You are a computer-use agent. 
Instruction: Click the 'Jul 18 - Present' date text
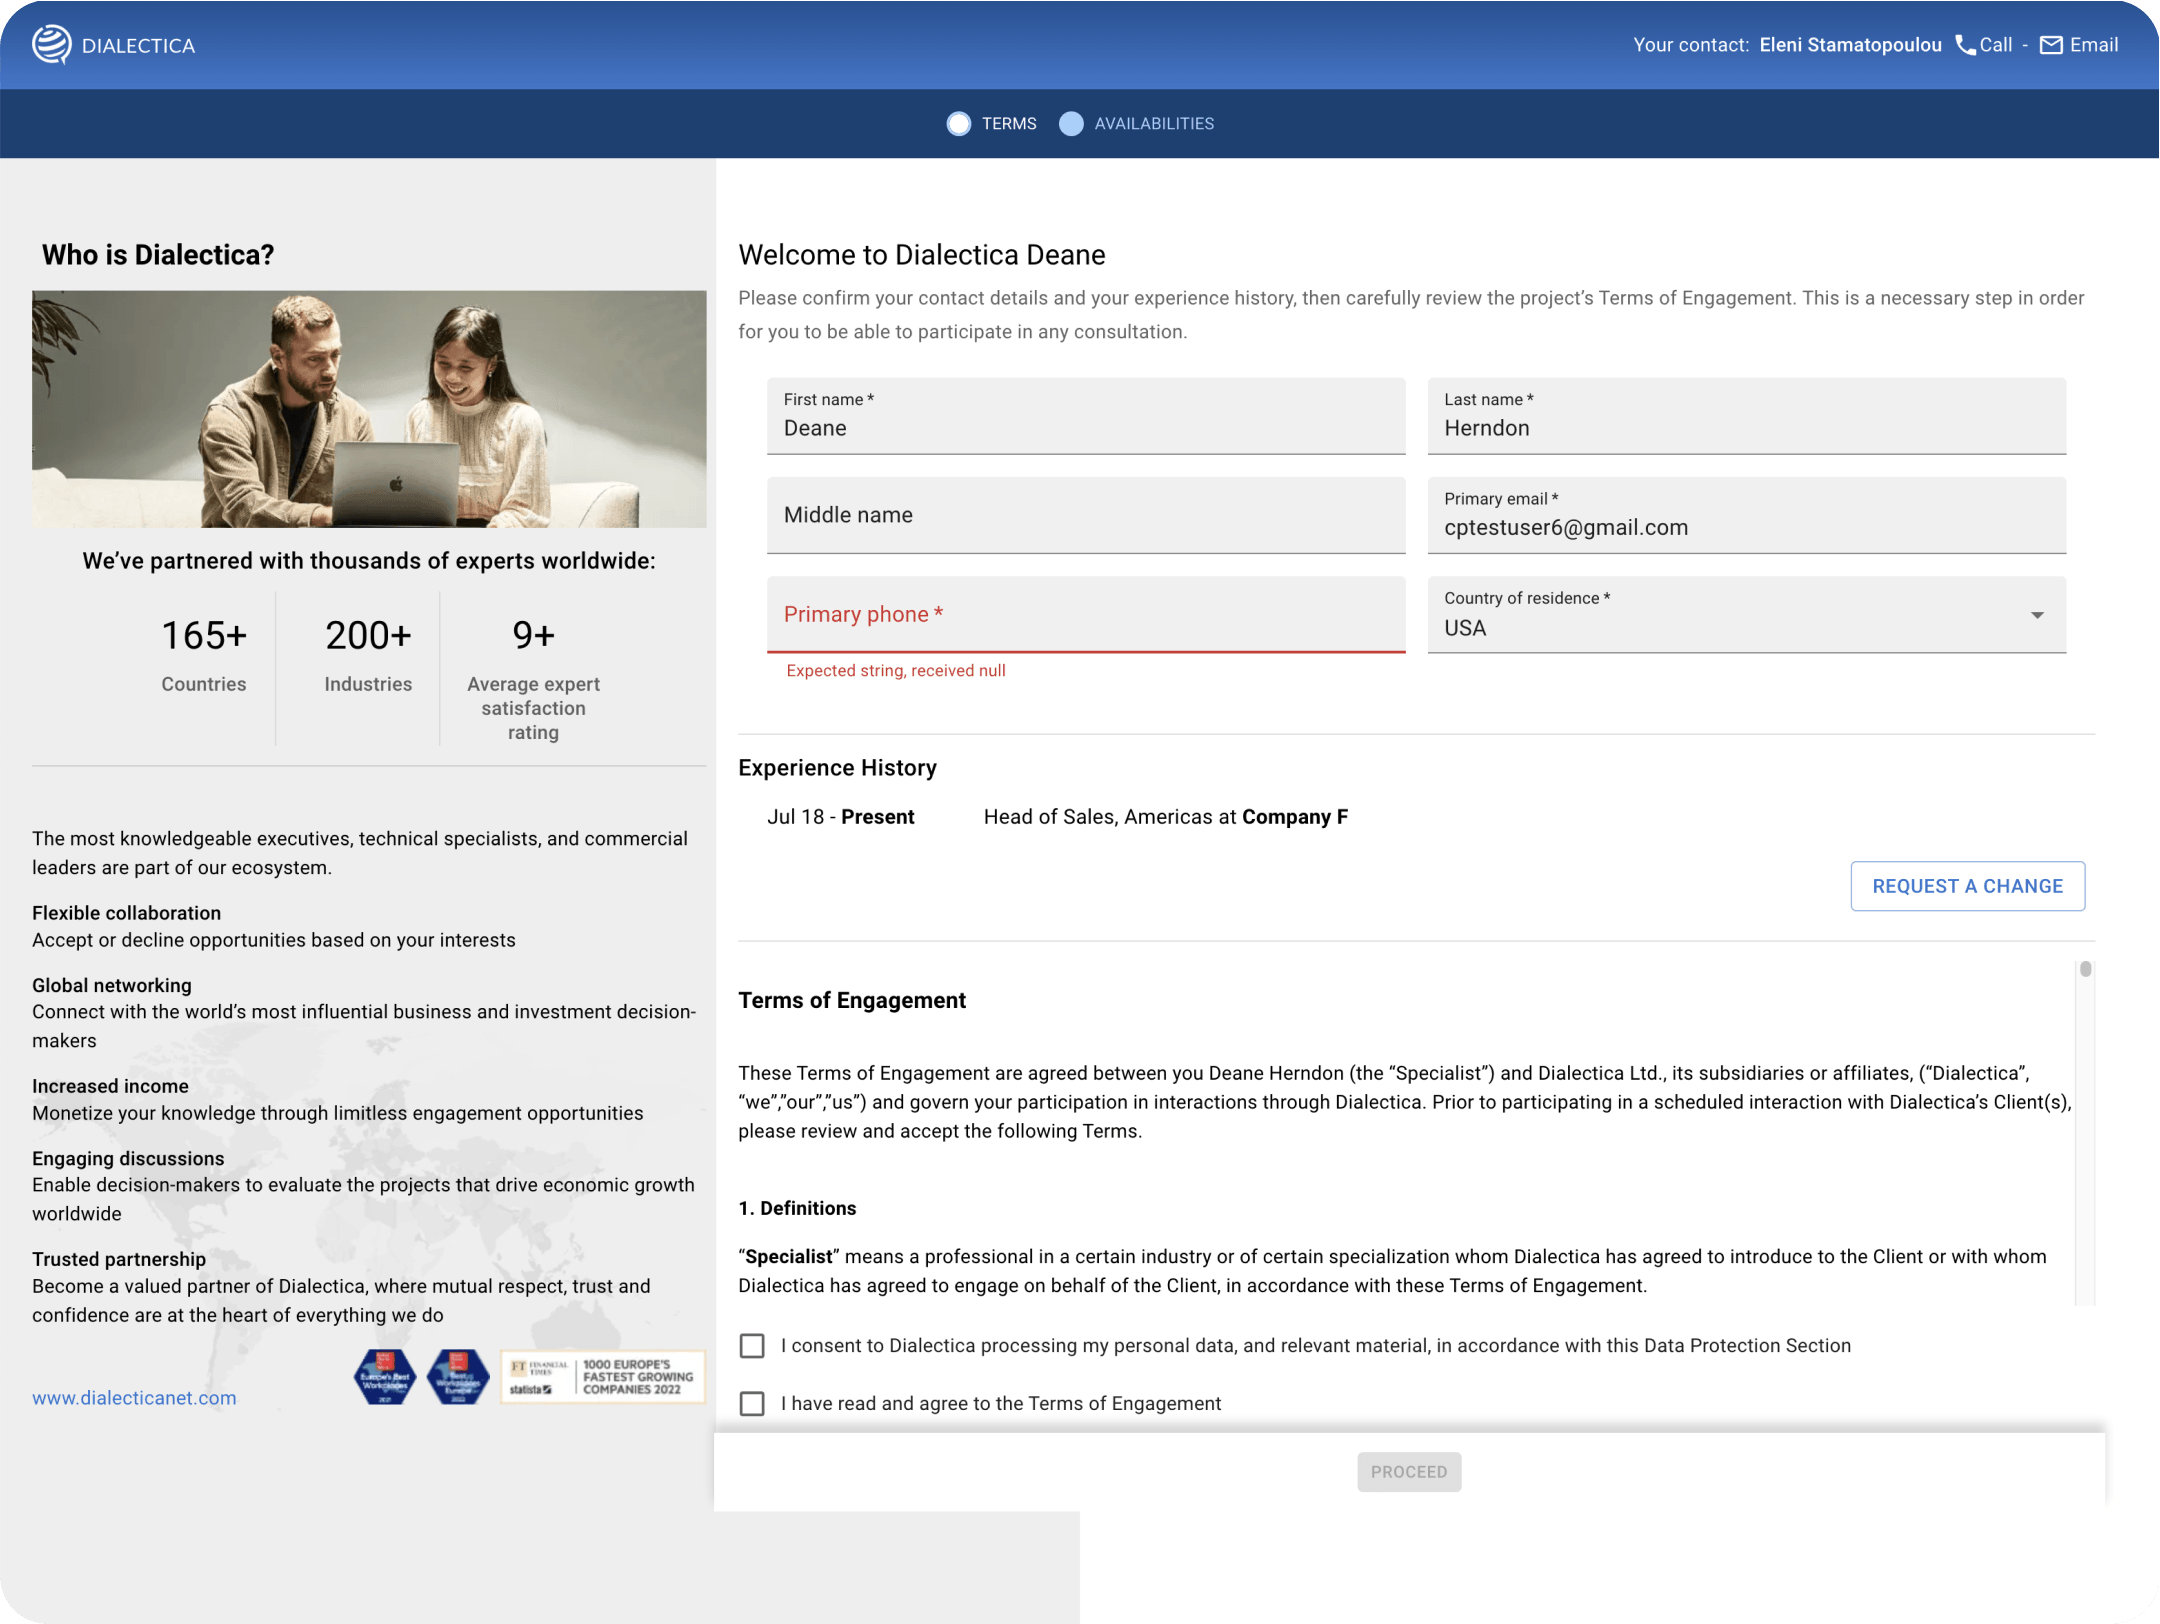coord(840,817)
